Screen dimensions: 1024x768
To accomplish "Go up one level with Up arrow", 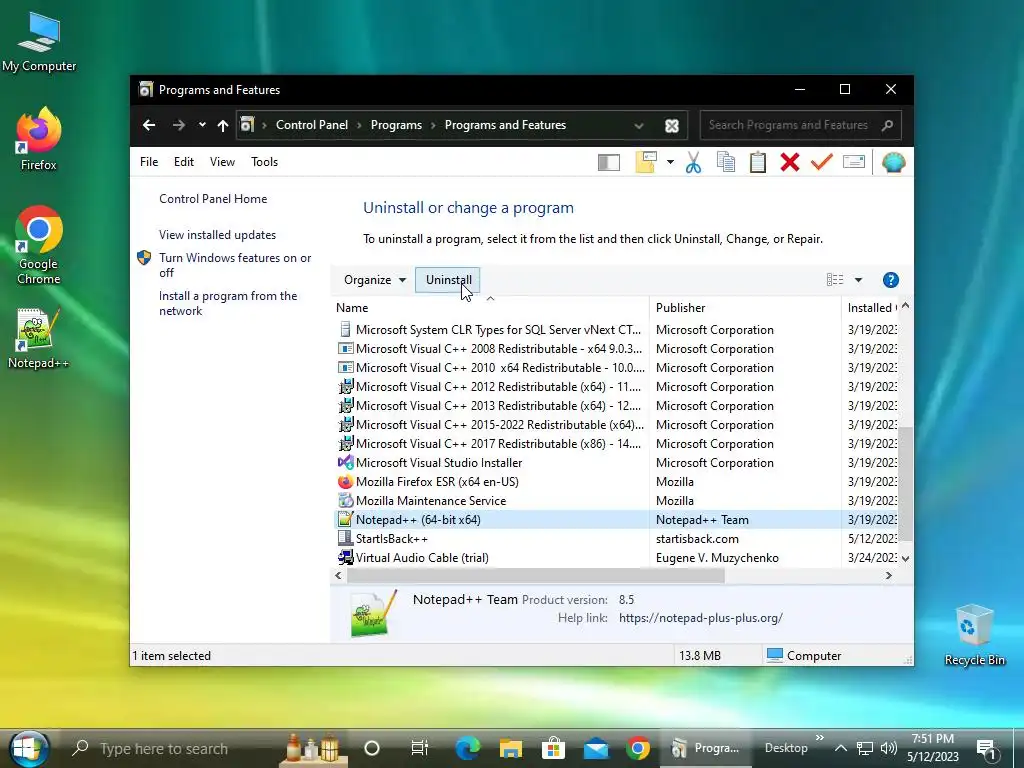I will tap(223, 125).
